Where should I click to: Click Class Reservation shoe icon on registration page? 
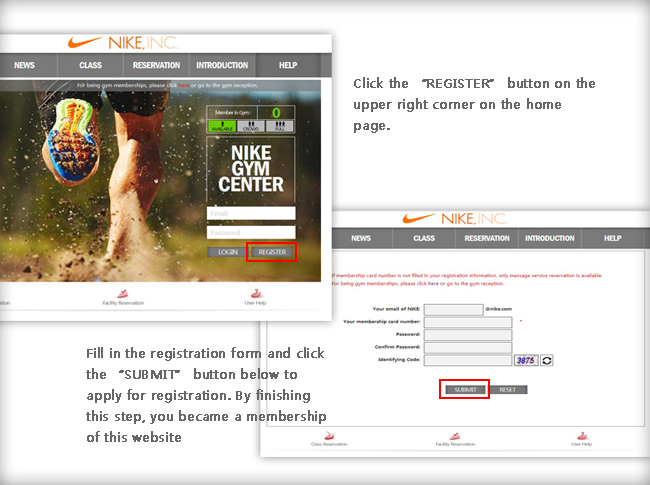coord(329,435)
